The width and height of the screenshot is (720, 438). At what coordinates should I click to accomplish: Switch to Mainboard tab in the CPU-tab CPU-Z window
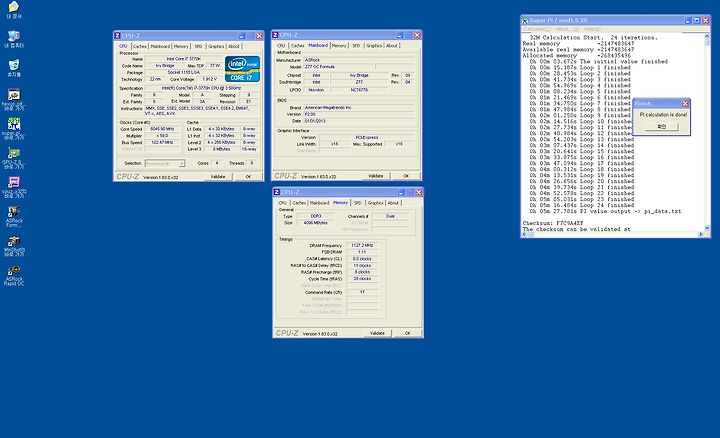point(160,46)
